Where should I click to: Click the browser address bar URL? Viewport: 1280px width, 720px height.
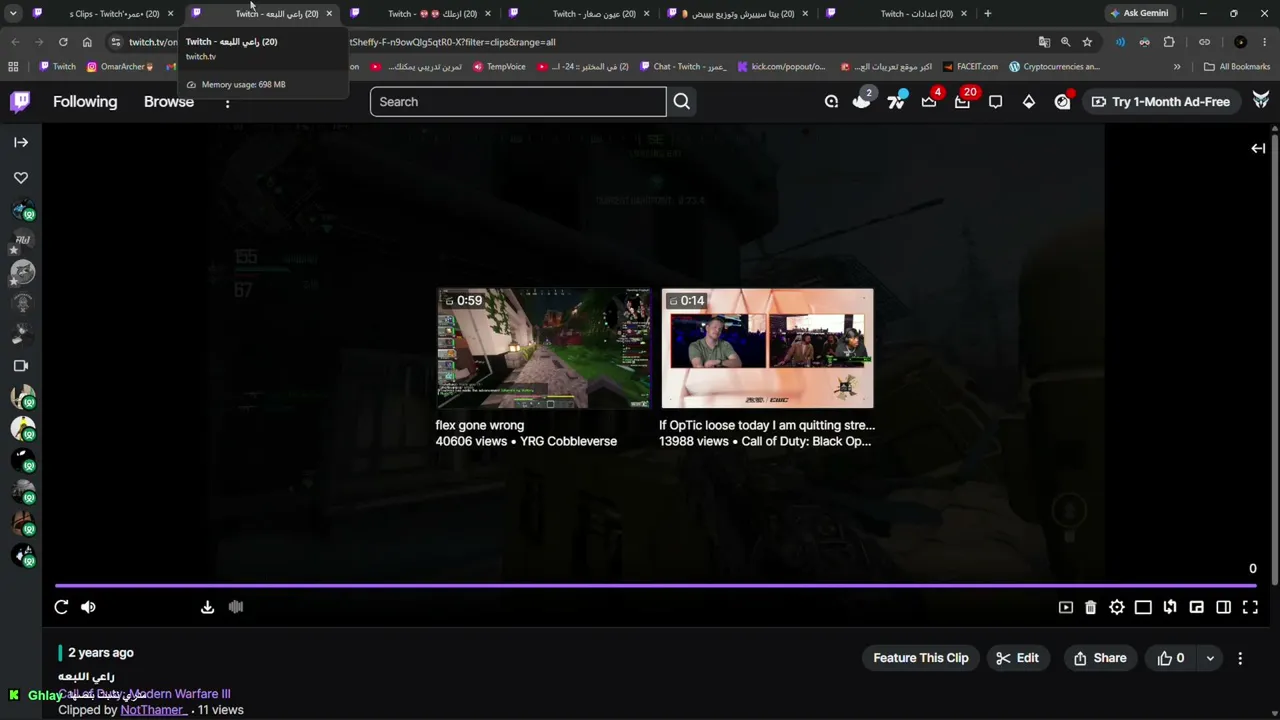572,42
